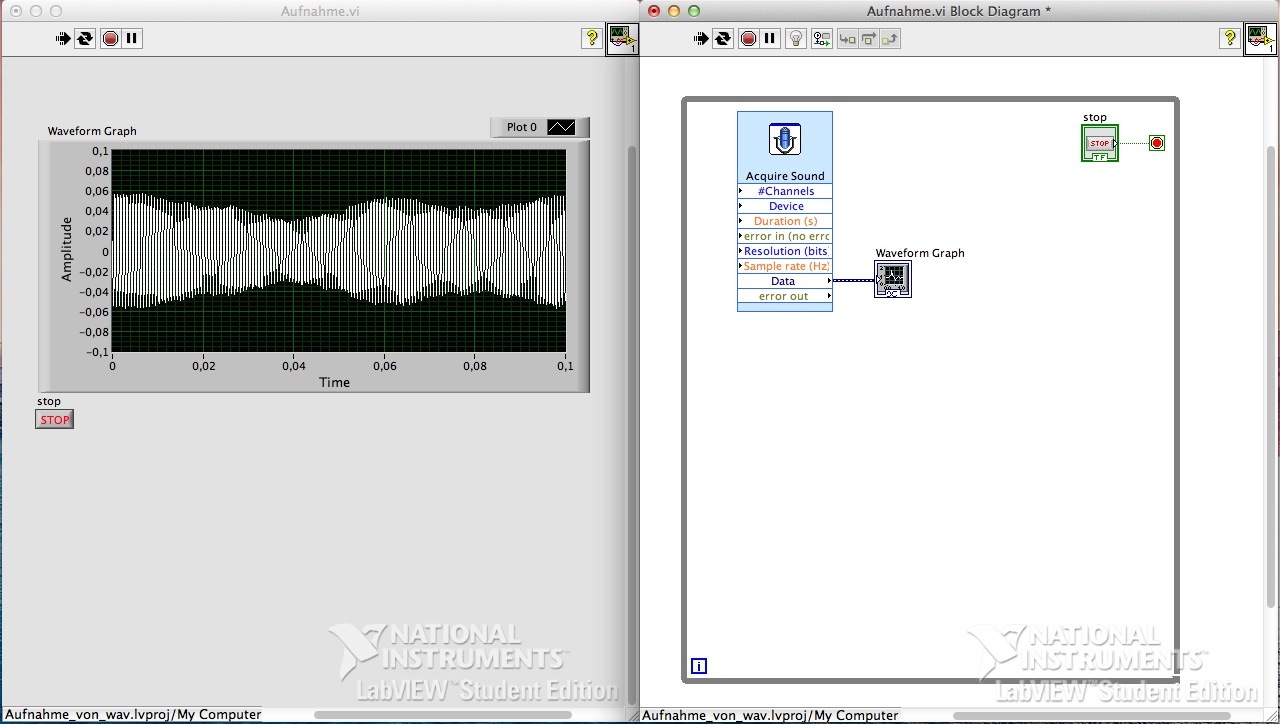Screen dimensions: 1280x724
Task: Click the 'stop' label above the STOP button
Action: click(49, 402)
